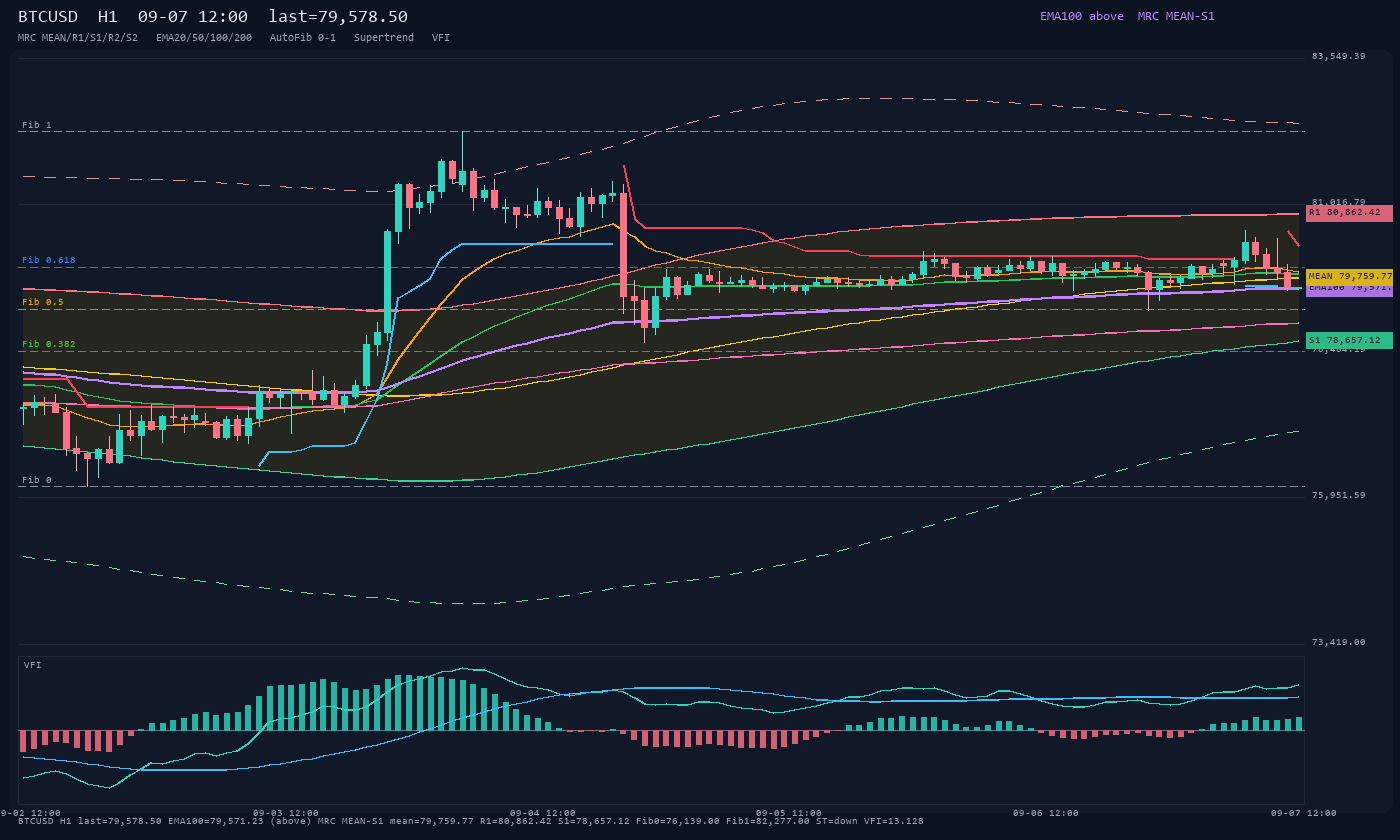Click the 81,016.79 price axis label

pos(1338,202)
